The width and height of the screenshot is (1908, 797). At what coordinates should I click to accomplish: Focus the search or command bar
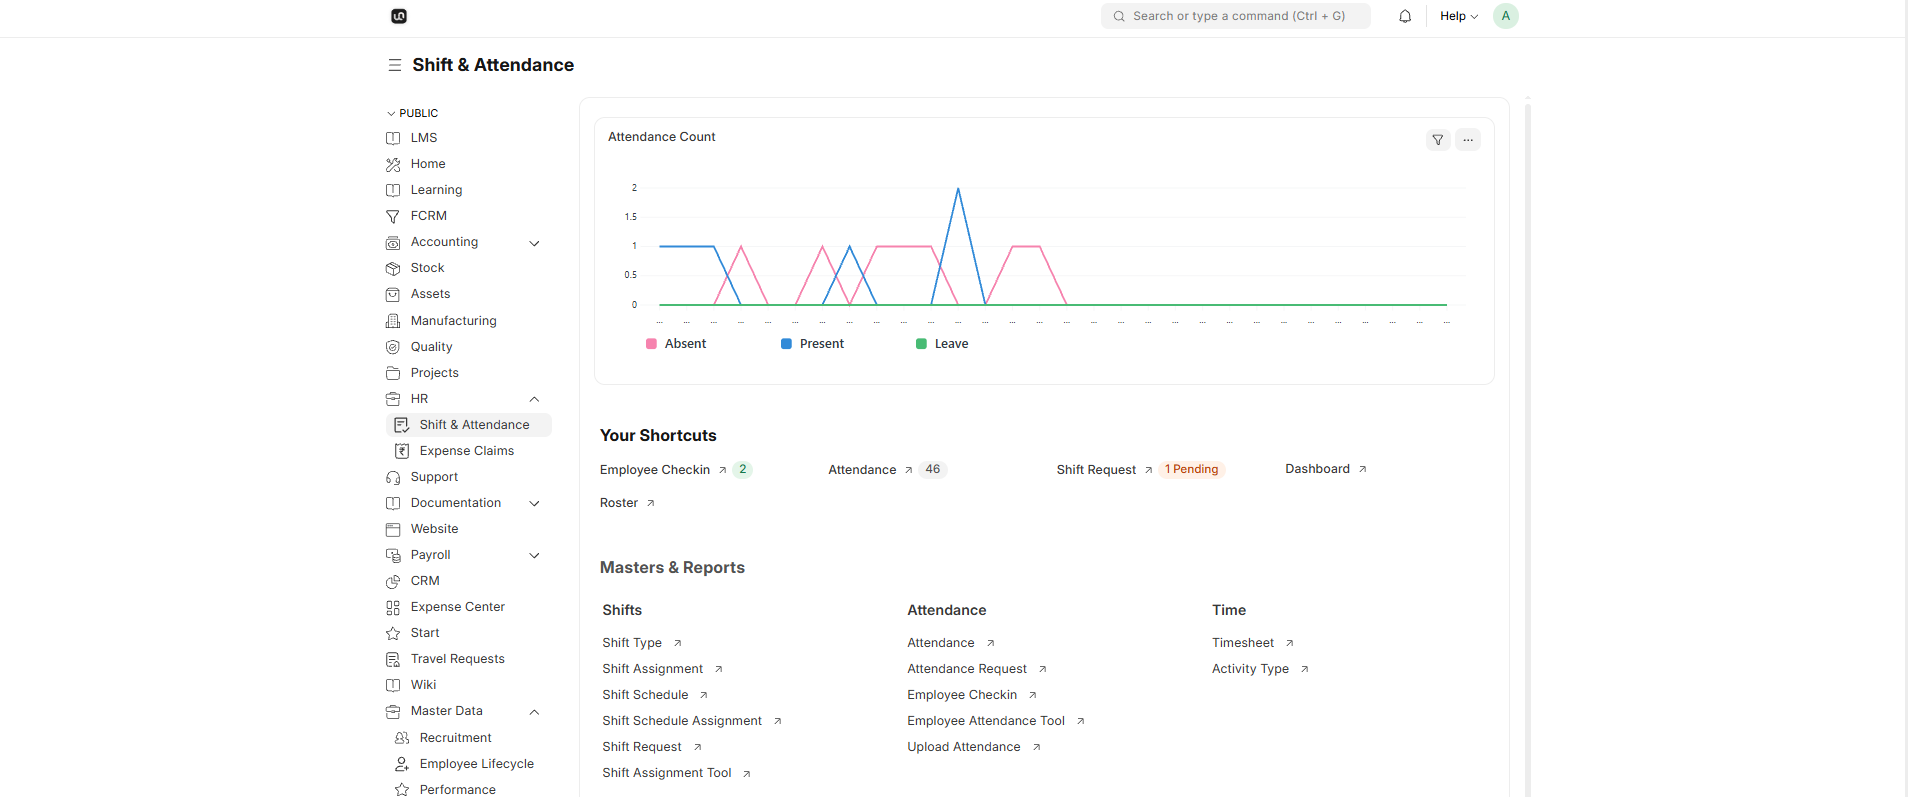[x=1236, y=16]
